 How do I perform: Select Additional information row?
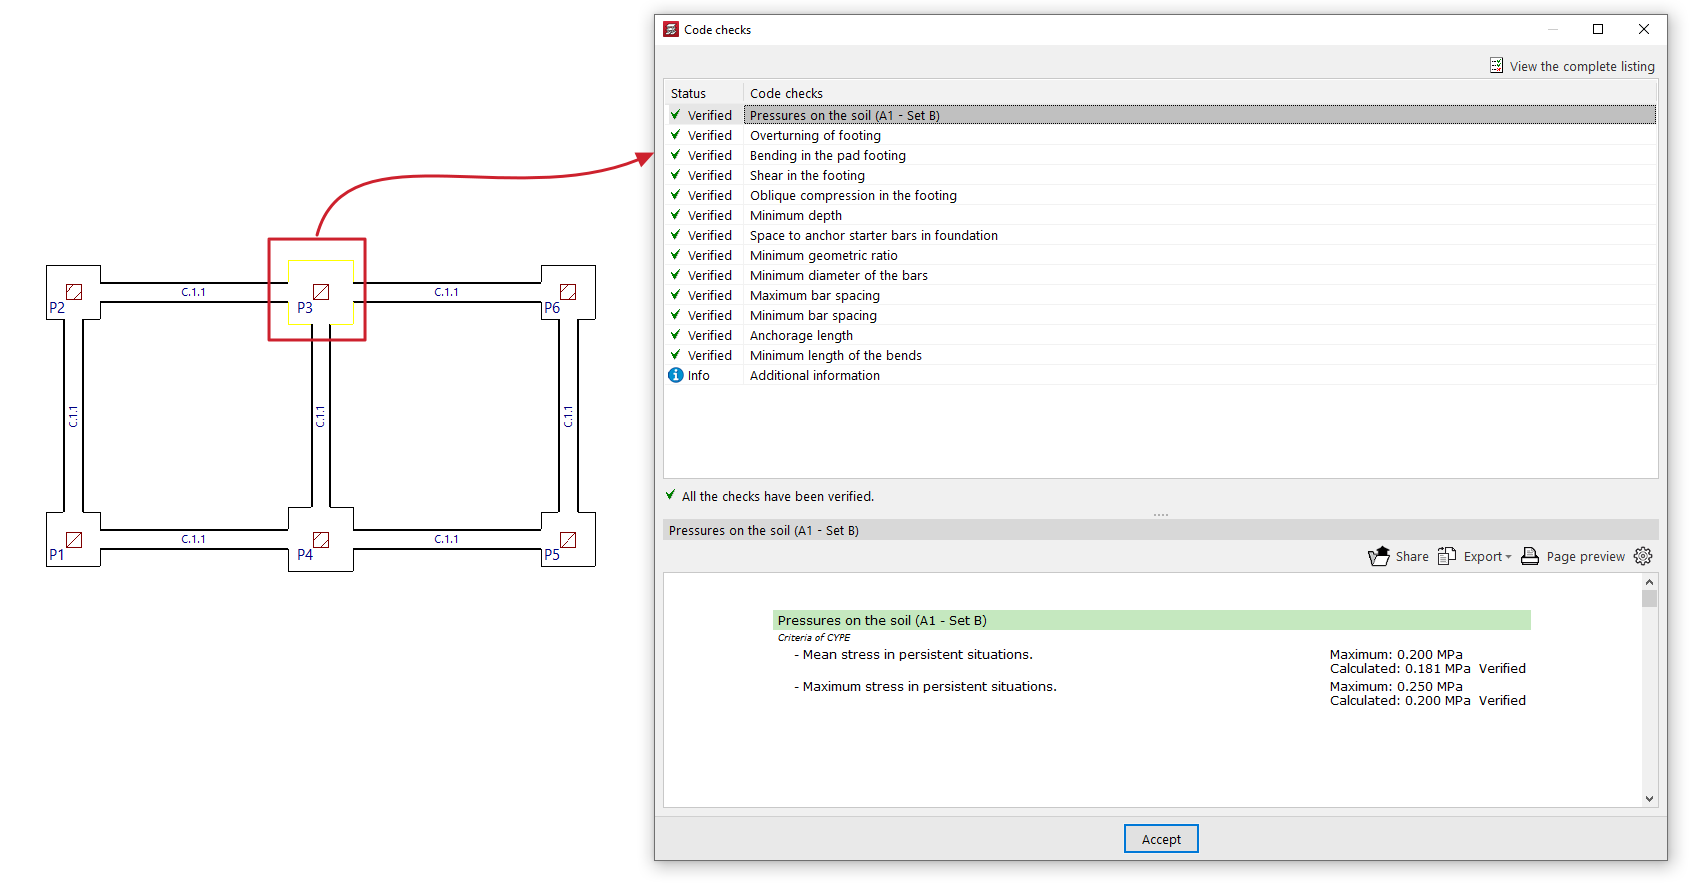1160,375
